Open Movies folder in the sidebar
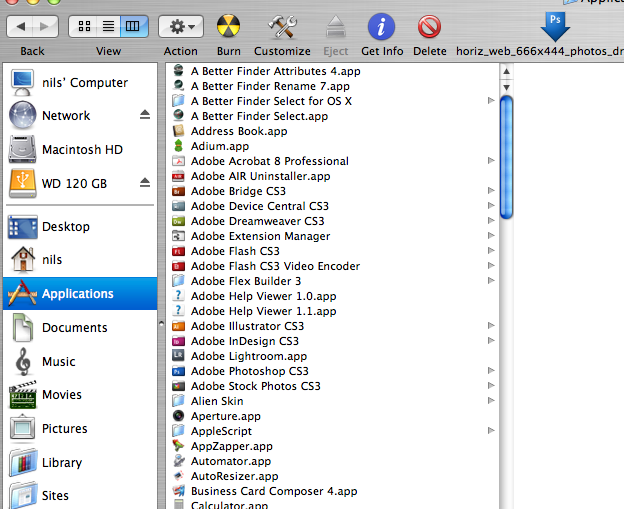This screenshot has height=509, width=624. [x=80, y=394]
